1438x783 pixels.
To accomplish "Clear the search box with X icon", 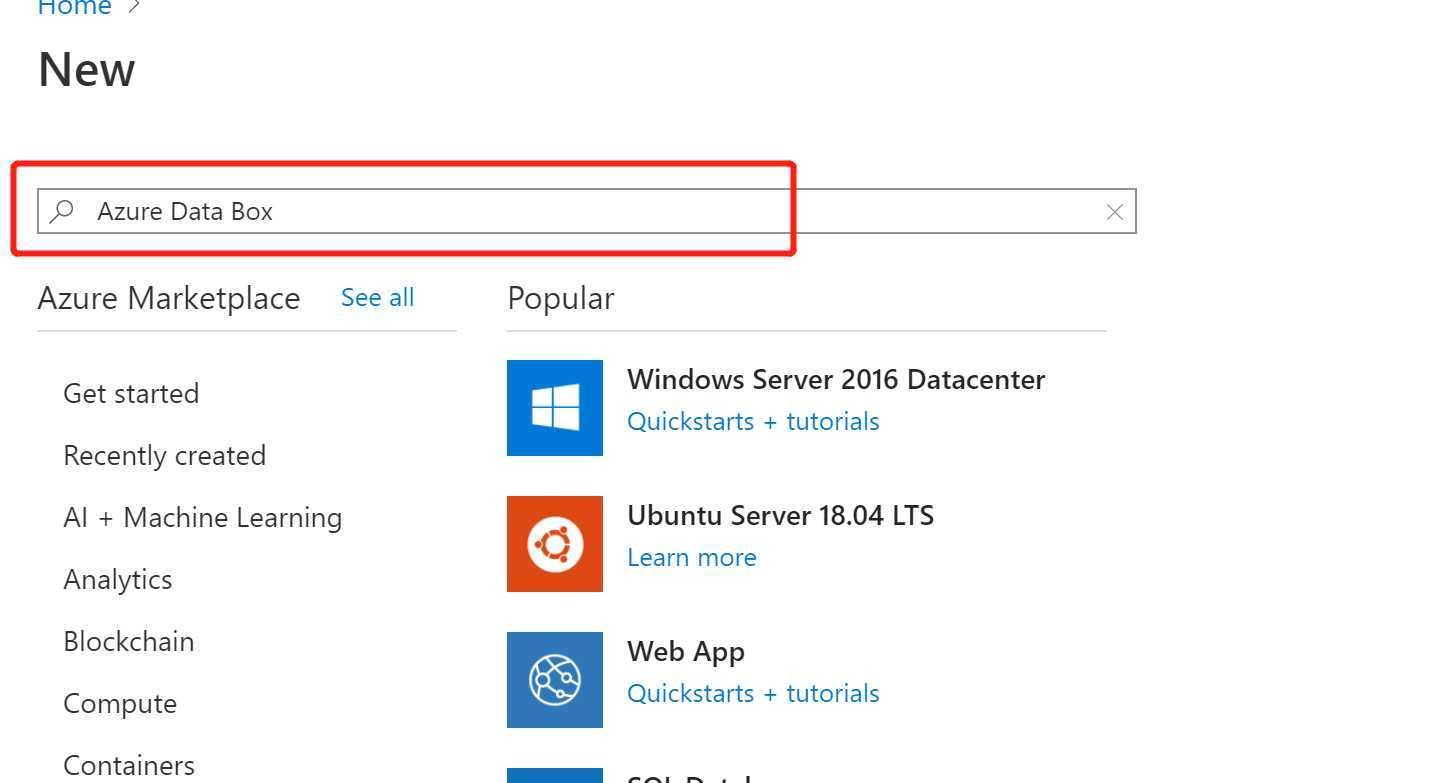I will (1114, 212).
